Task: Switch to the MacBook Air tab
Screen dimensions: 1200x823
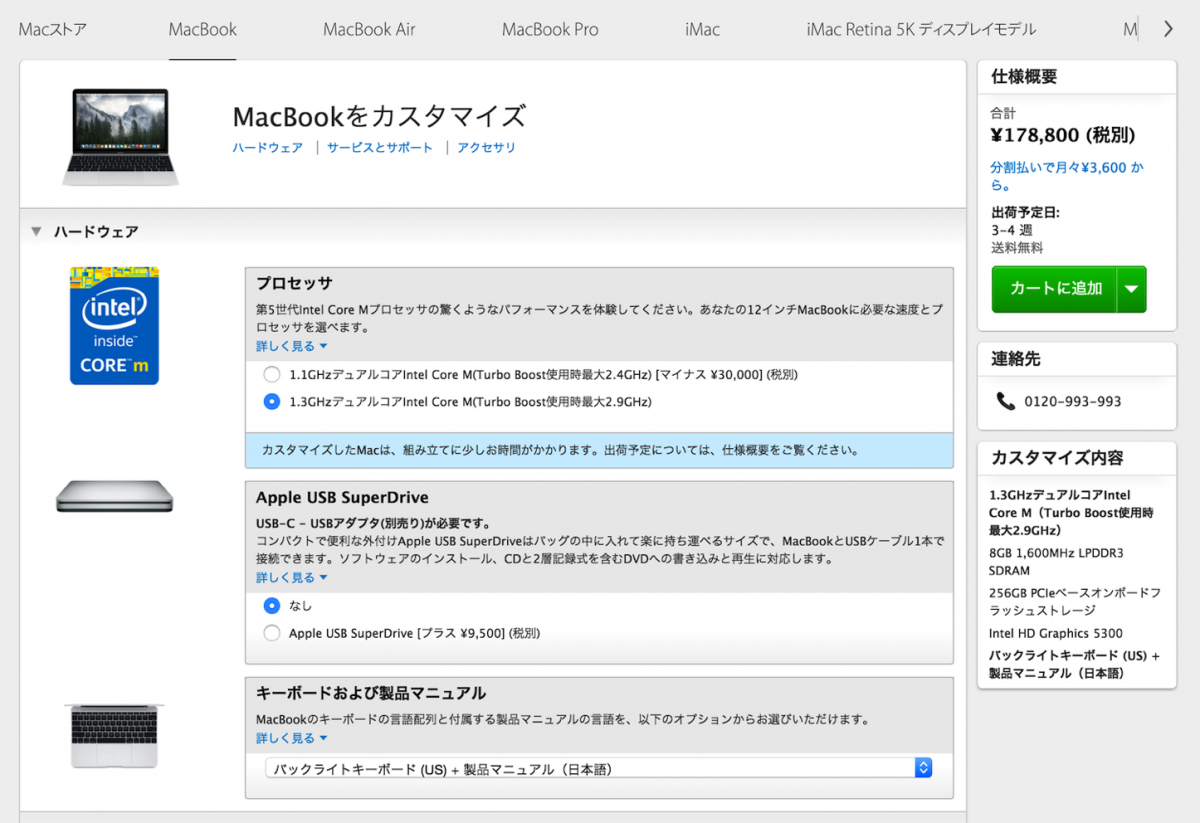Action: click(369, 29)
